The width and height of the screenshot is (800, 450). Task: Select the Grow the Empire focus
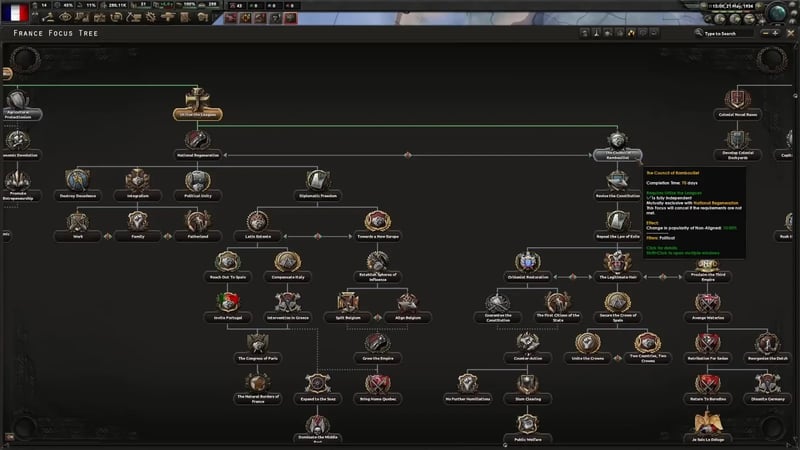[378, 348]
